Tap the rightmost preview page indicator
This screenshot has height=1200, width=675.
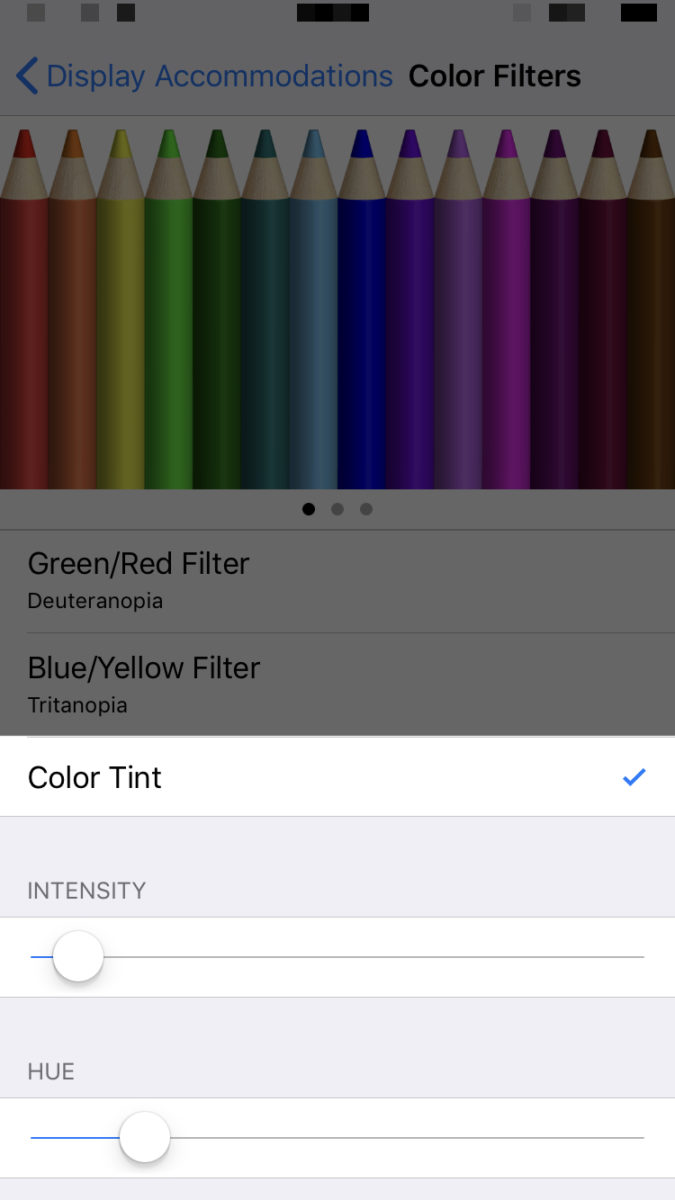click(366, 509)
